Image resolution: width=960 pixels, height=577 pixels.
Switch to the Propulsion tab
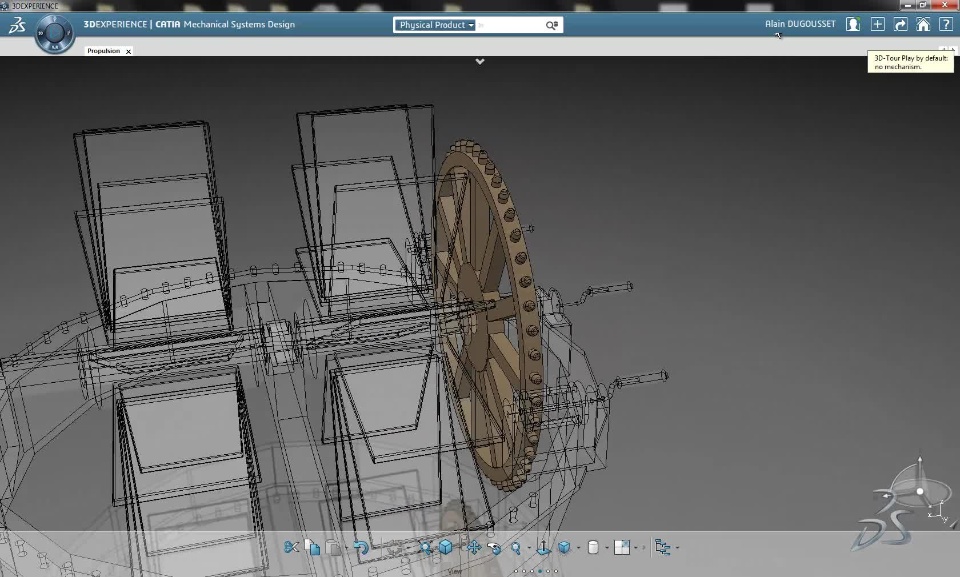103,51
